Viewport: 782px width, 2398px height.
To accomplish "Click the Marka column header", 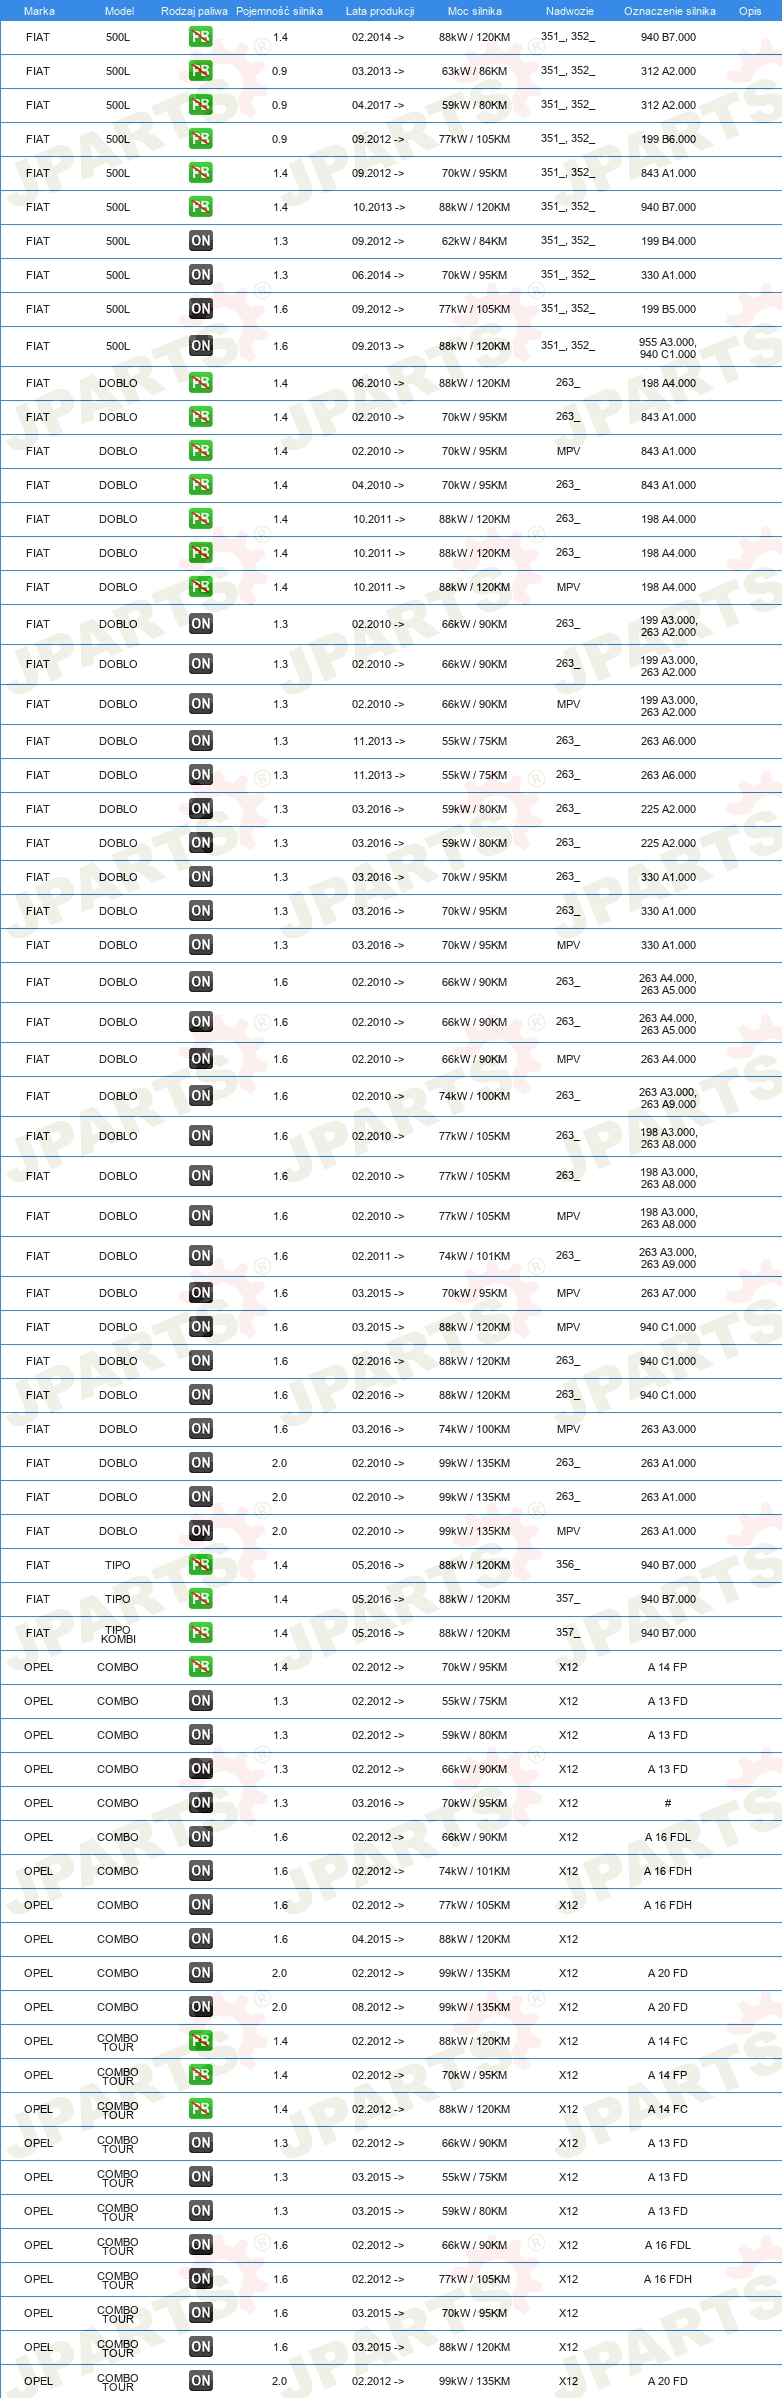I will 39,11.
